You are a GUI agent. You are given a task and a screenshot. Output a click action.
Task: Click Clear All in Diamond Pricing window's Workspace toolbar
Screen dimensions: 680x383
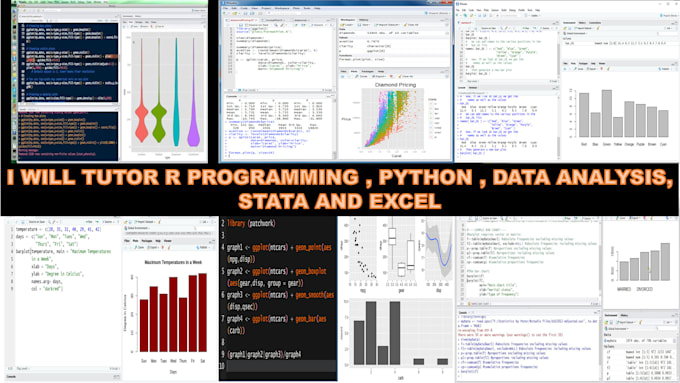[x=412, y=25]
